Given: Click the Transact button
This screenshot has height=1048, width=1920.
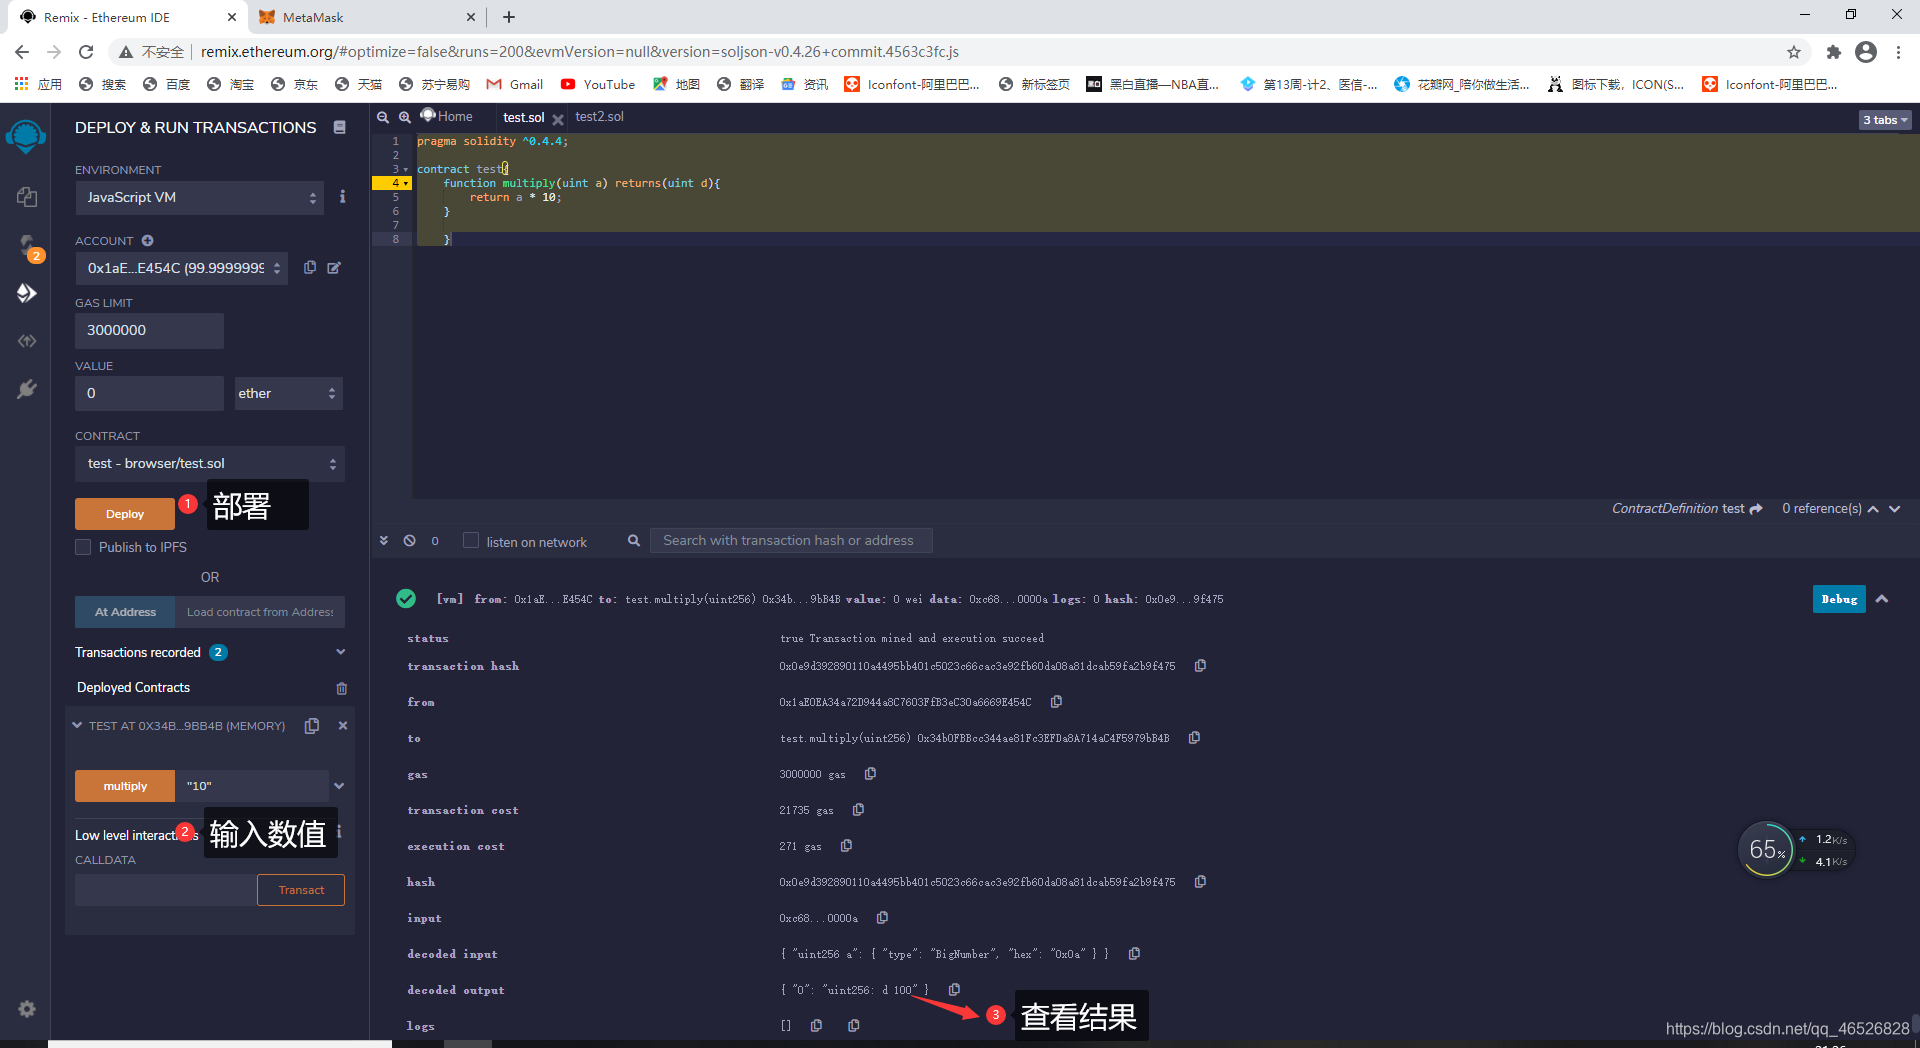Looking at the screenshot, I should pos(301,890).
